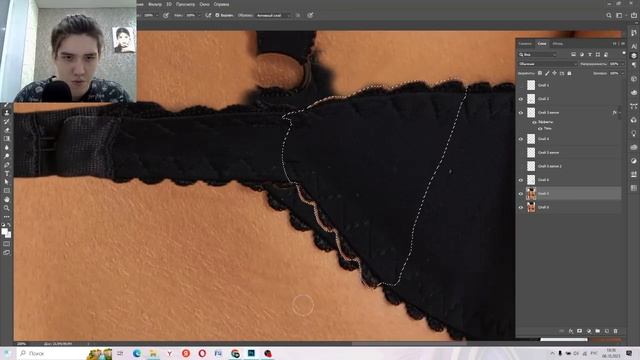640x360 pixels.
Task: Open the Фильтр menu
Action: 155,4
